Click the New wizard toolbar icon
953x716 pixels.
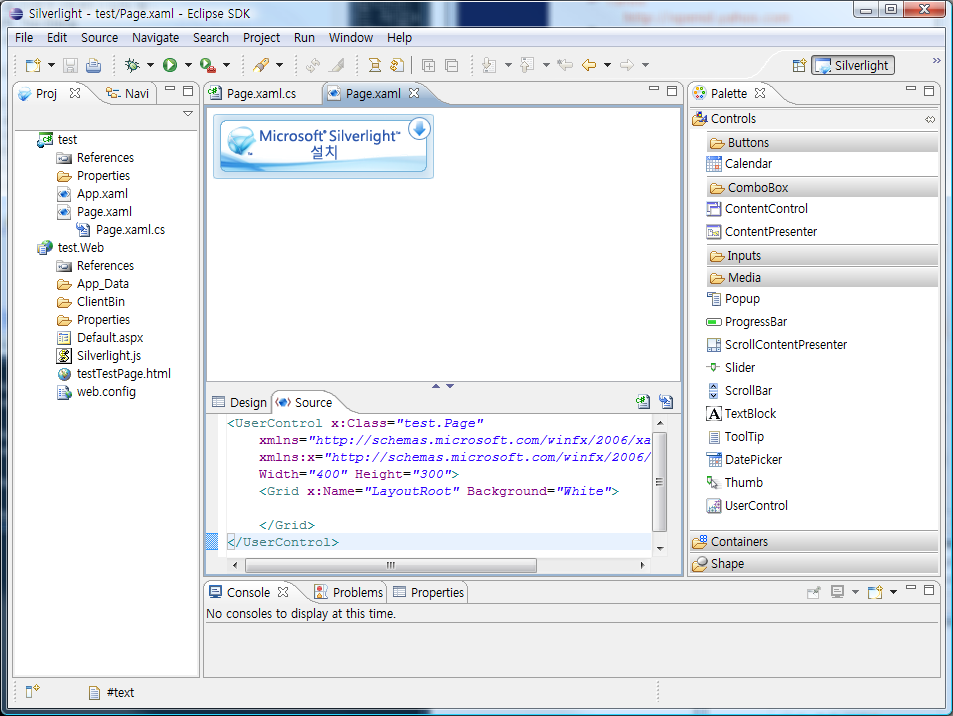(33, 65)
